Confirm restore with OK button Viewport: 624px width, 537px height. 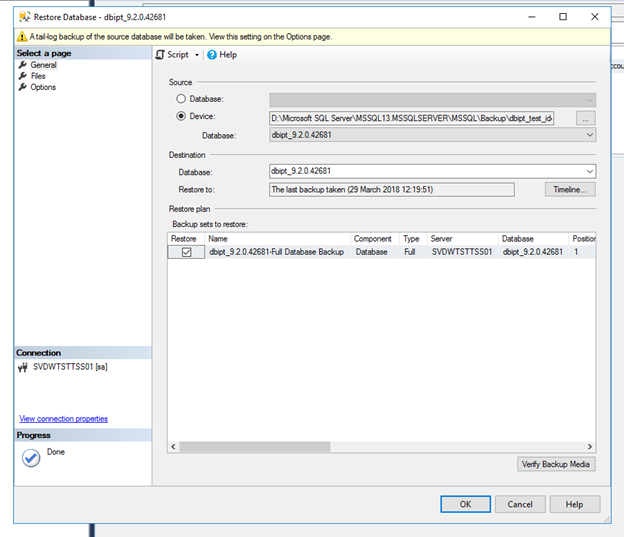coord(465,504)
